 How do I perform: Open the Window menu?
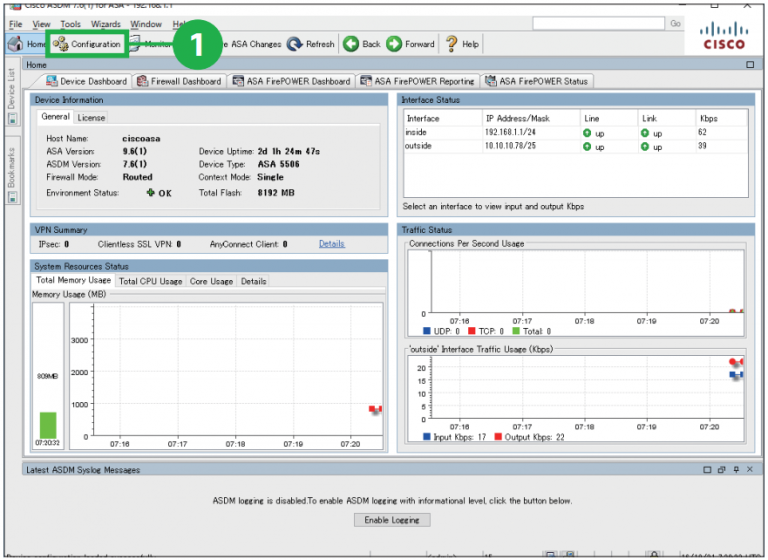pos(146,24)
